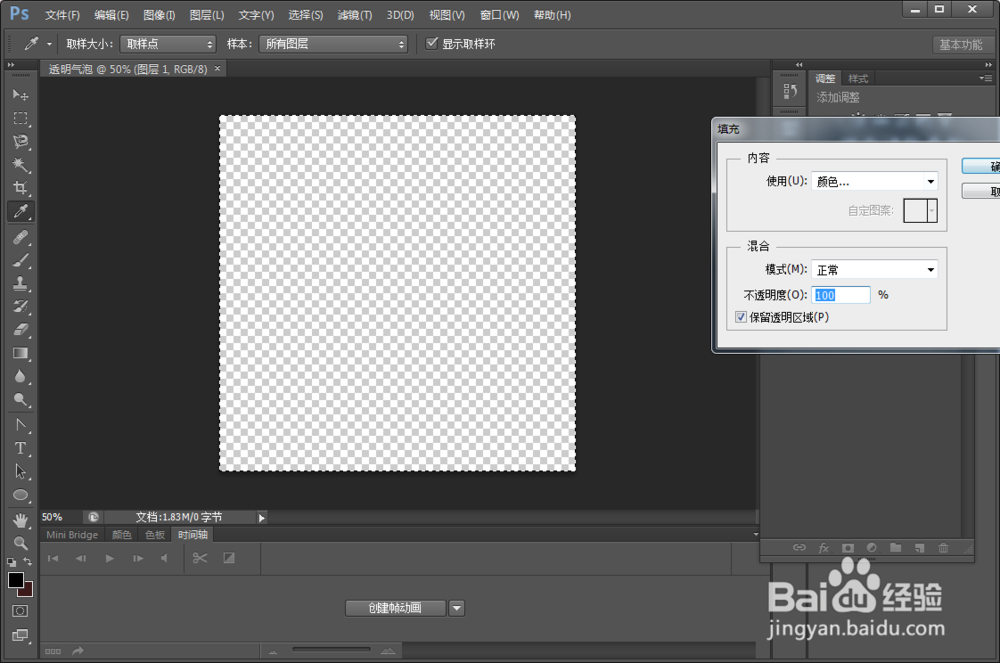Switch to the Mini Bridge tab
The width and height of the screenshot is (1000, 663).
[x=72, y=535]
